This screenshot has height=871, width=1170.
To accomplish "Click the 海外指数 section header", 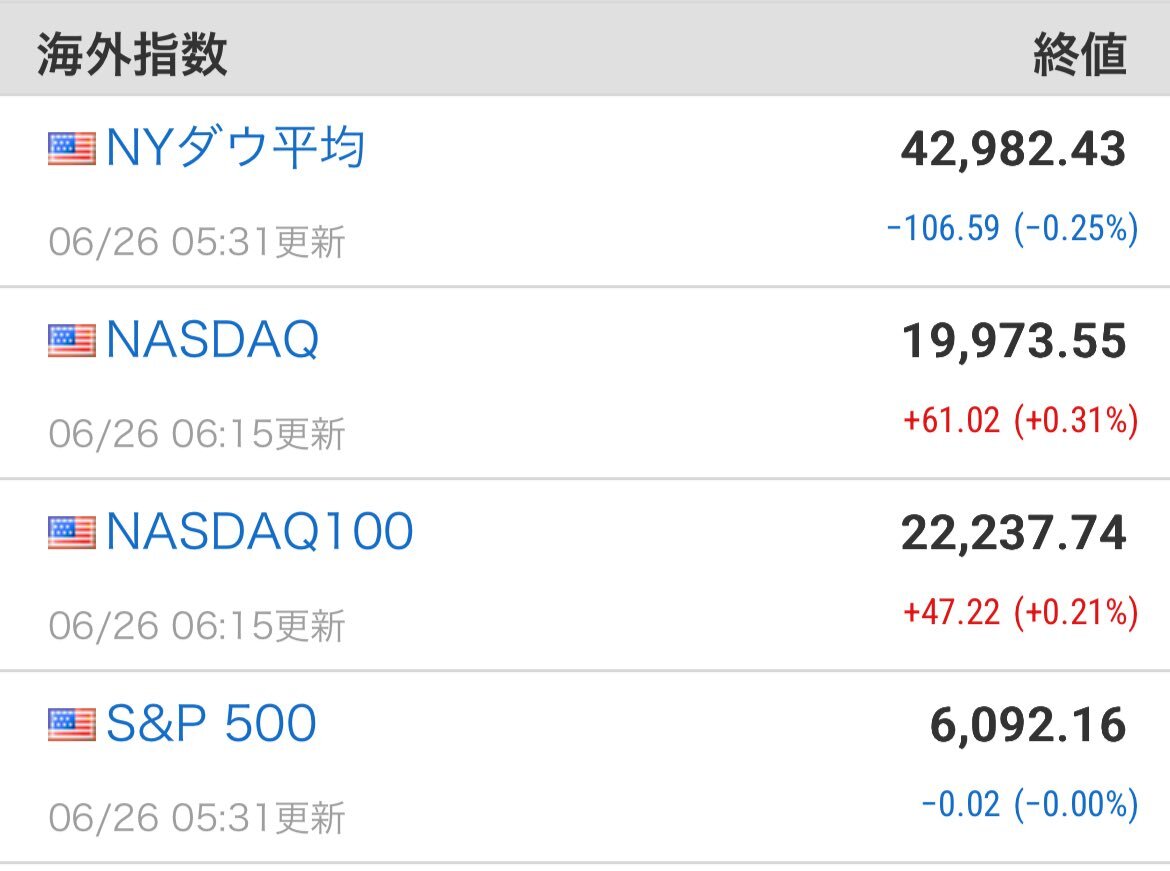I will click(132, 54).
